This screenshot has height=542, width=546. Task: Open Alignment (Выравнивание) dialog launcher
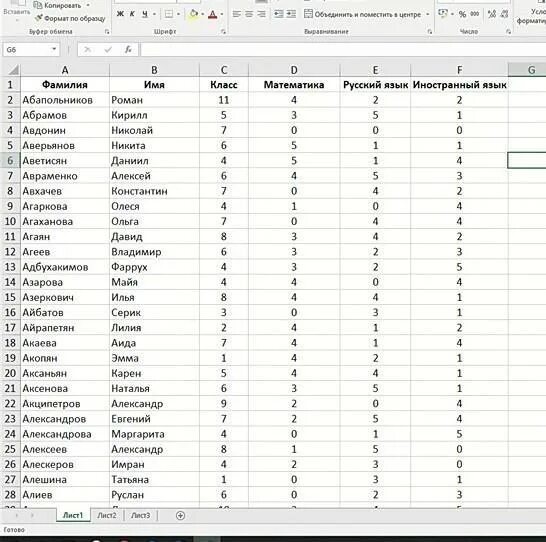(x=430, y=32)
